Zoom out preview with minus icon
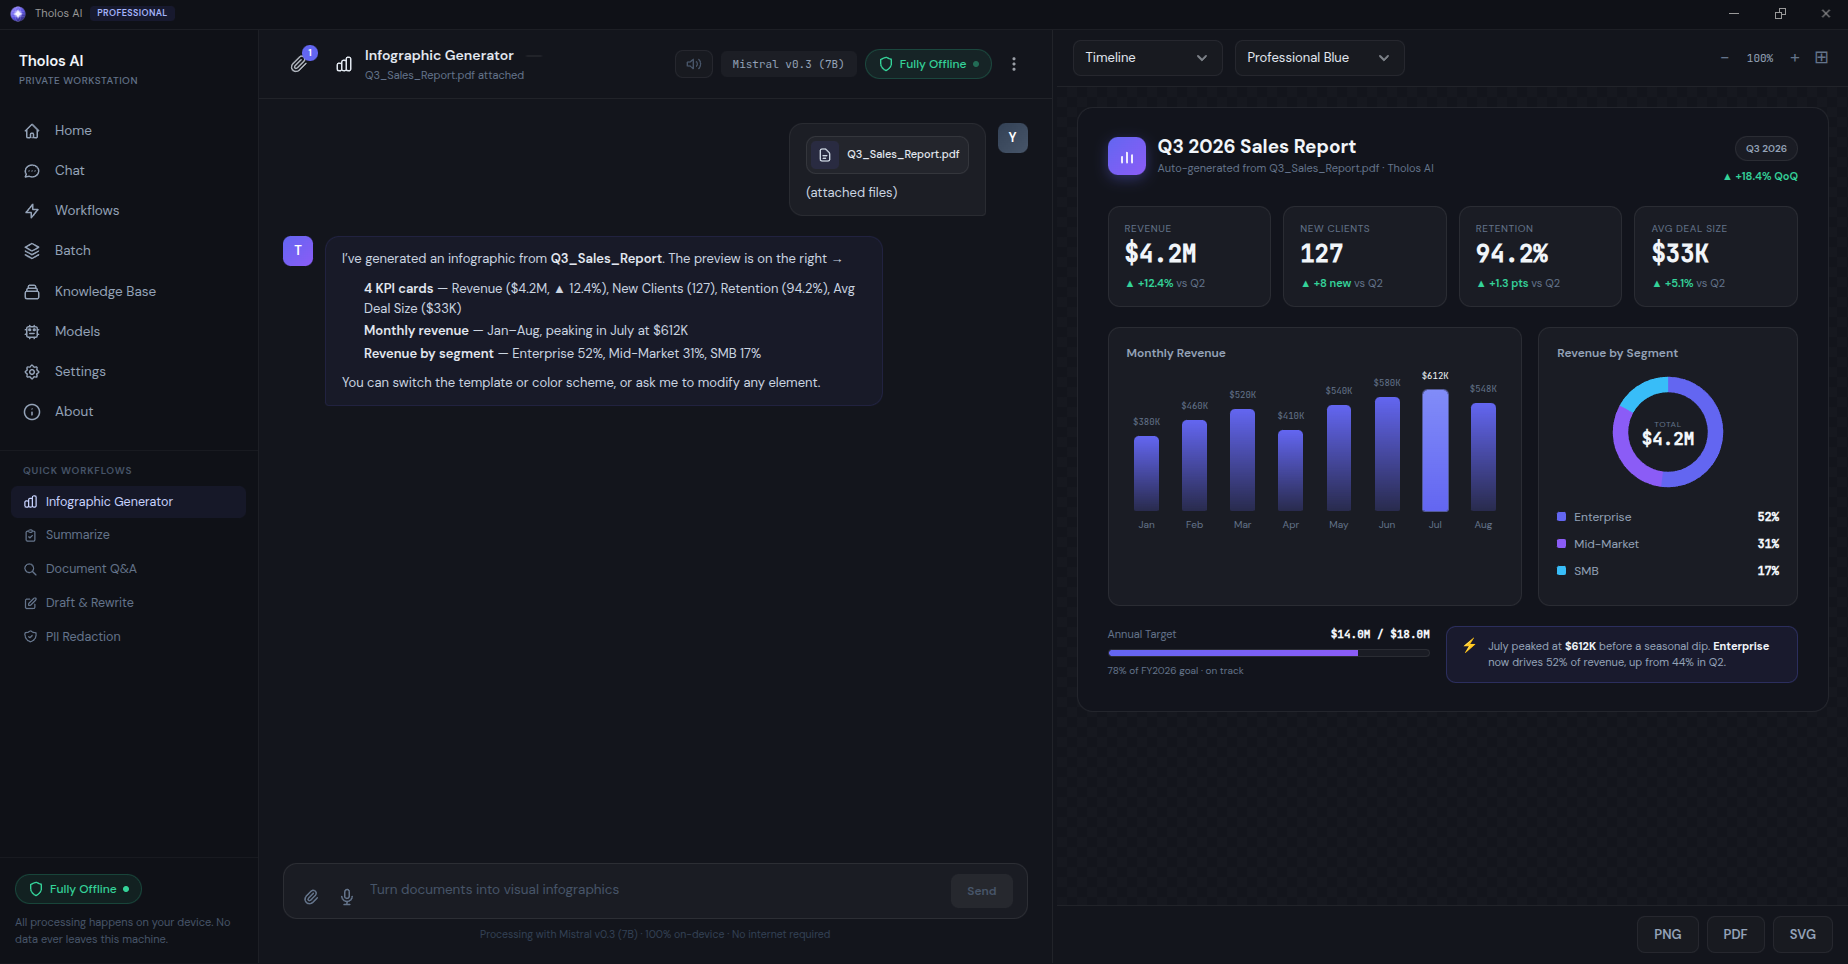Viewport: 1848px width, 964px height. tap(1724, 58)
